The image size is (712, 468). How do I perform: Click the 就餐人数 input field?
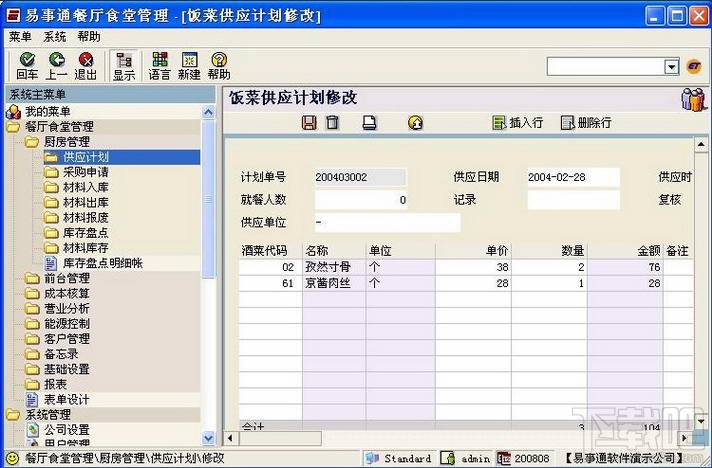point(361,200)
